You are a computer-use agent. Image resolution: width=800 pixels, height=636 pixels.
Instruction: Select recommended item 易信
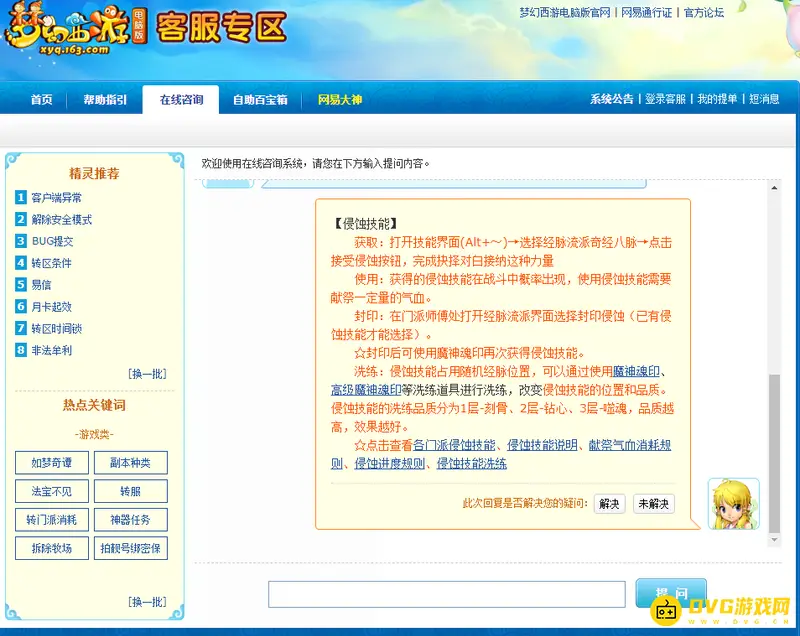pyautogui.click(x=41, y=285)
